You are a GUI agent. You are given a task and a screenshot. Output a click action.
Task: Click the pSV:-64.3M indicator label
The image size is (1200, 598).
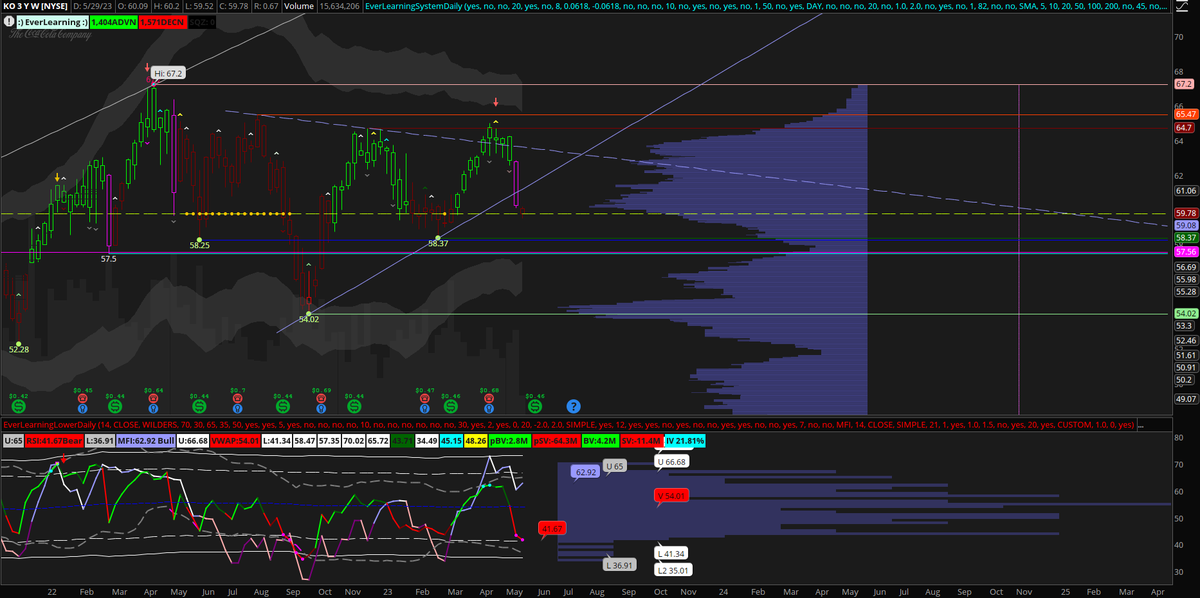(x=556, y=440)
